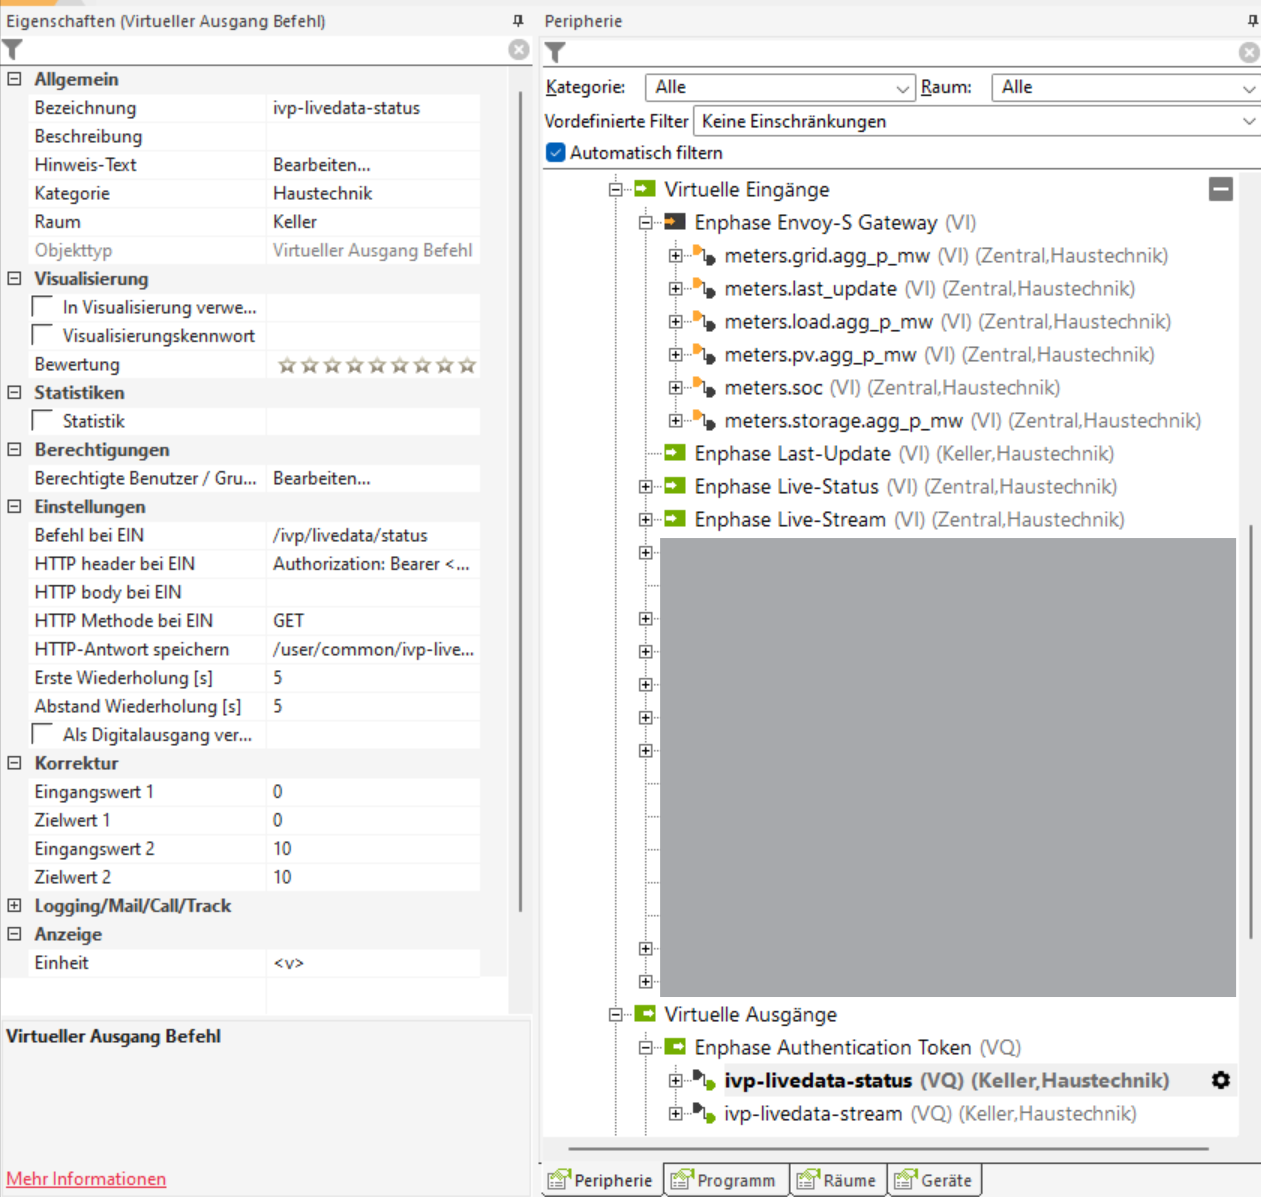1261x1197 pixels.
Task: Collapse the Korrektur section
Action: (x=14, y=763)
